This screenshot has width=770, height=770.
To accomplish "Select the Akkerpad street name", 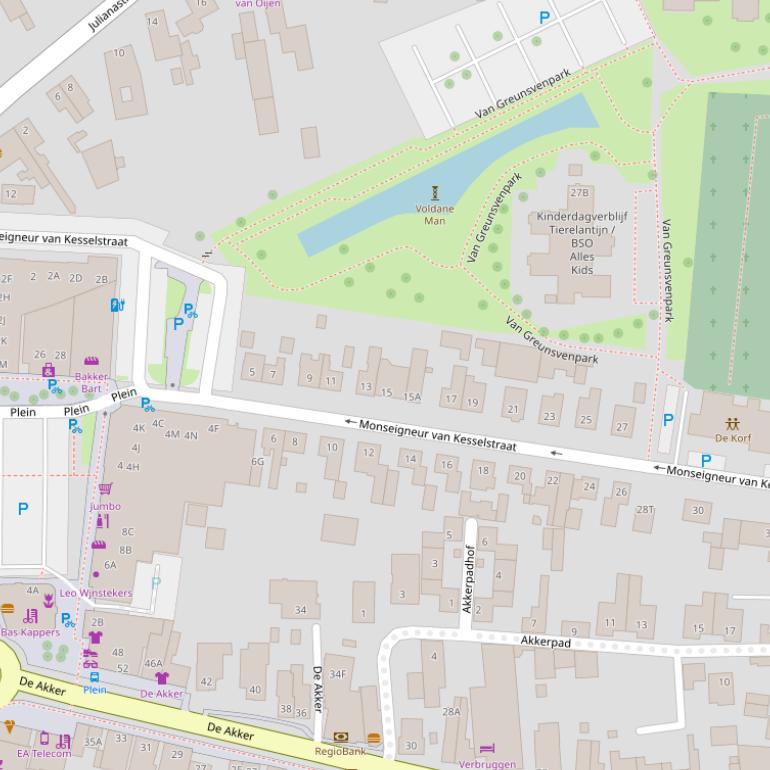I will [546, 643].
